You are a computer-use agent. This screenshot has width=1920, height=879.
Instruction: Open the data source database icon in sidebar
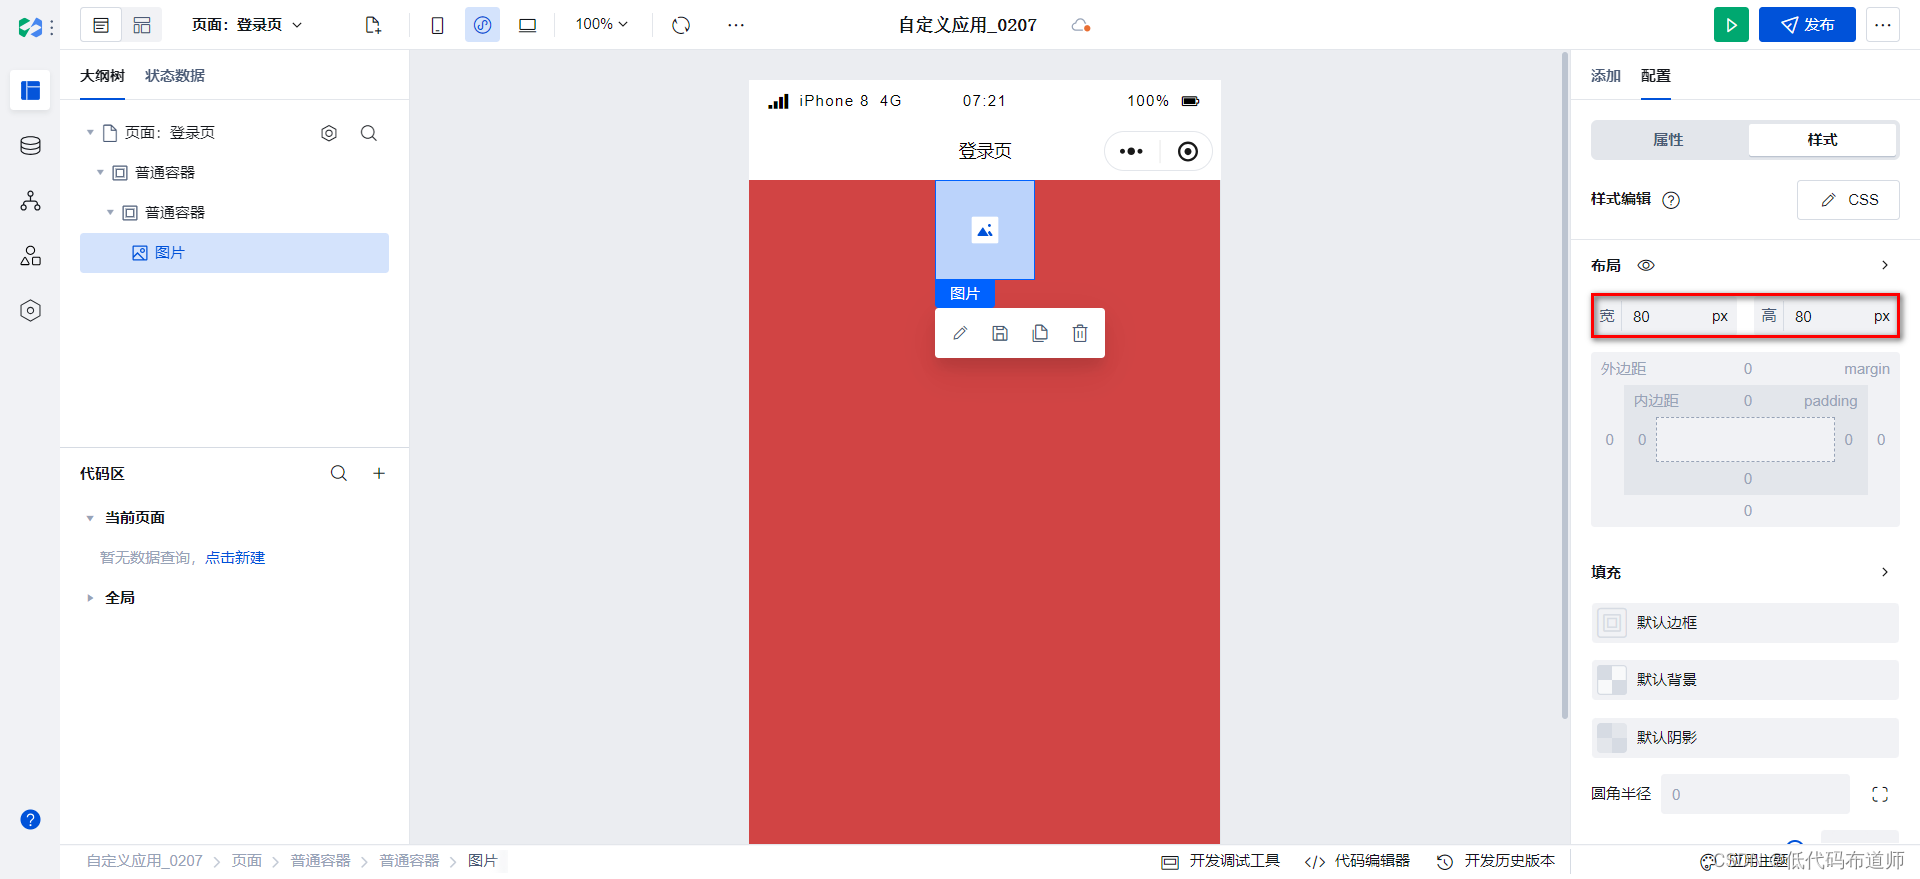(x=30, y=146)
